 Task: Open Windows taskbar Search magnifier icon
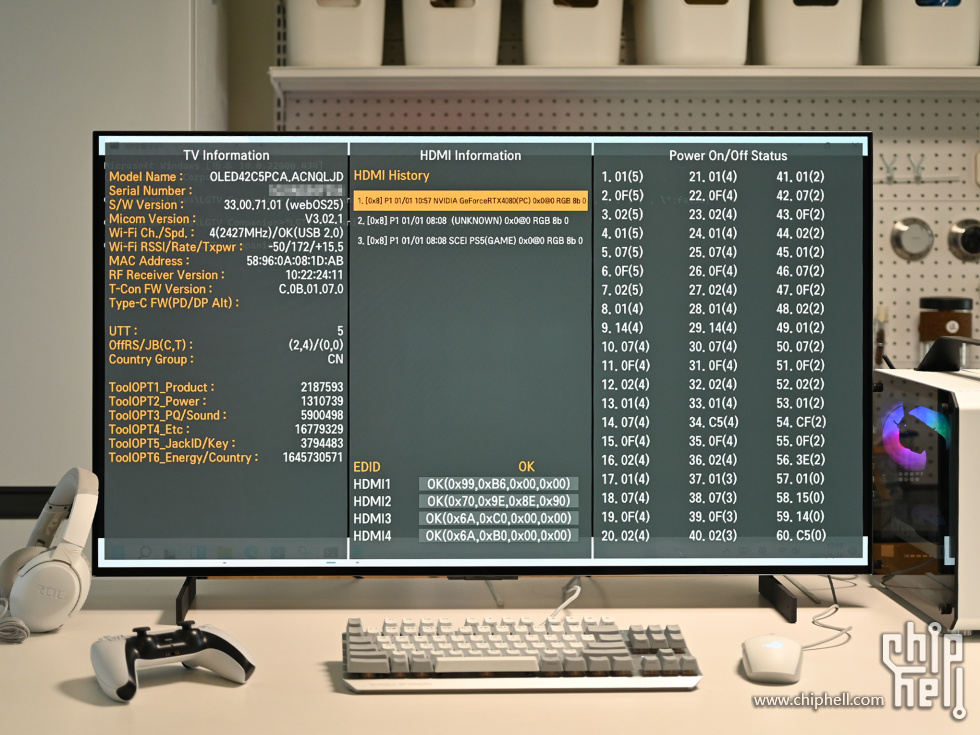click(145, 552)
